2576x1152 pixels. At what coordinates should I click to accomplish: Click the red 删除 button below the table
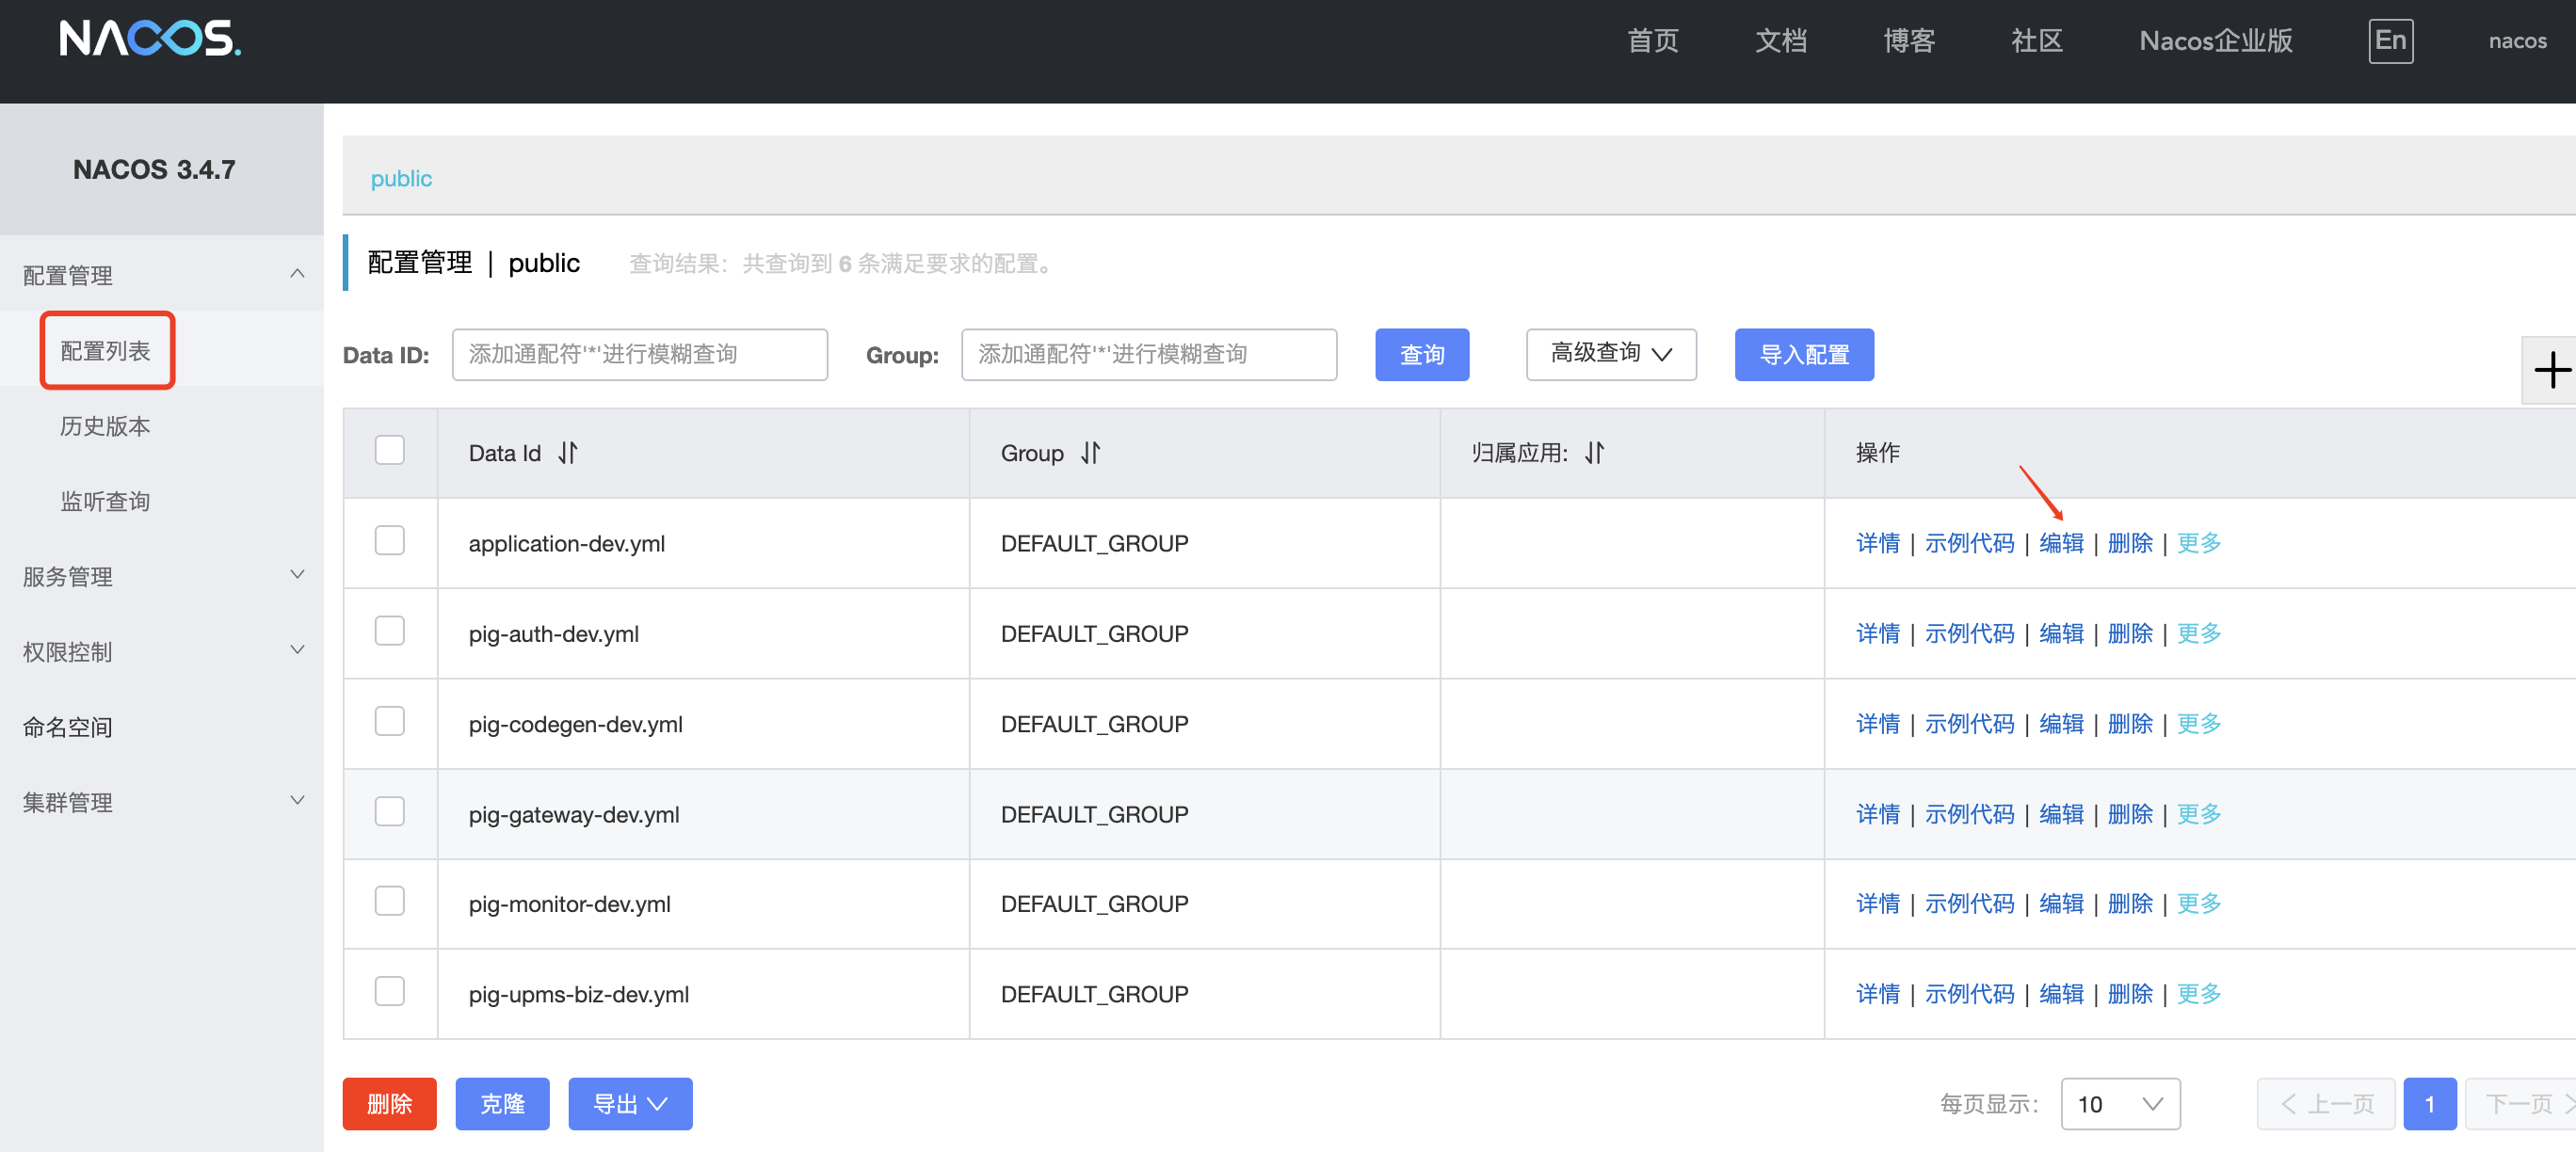point(389,1104)
